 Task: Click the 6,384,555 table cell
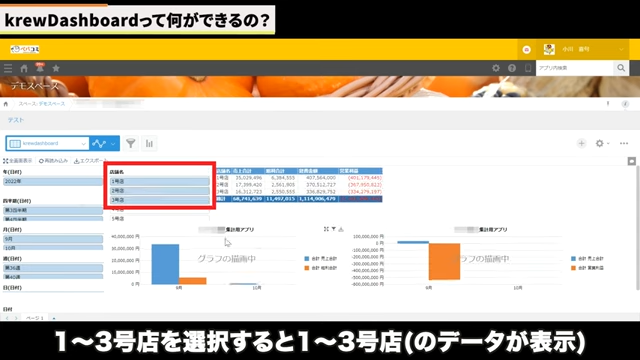pos(281,178)
